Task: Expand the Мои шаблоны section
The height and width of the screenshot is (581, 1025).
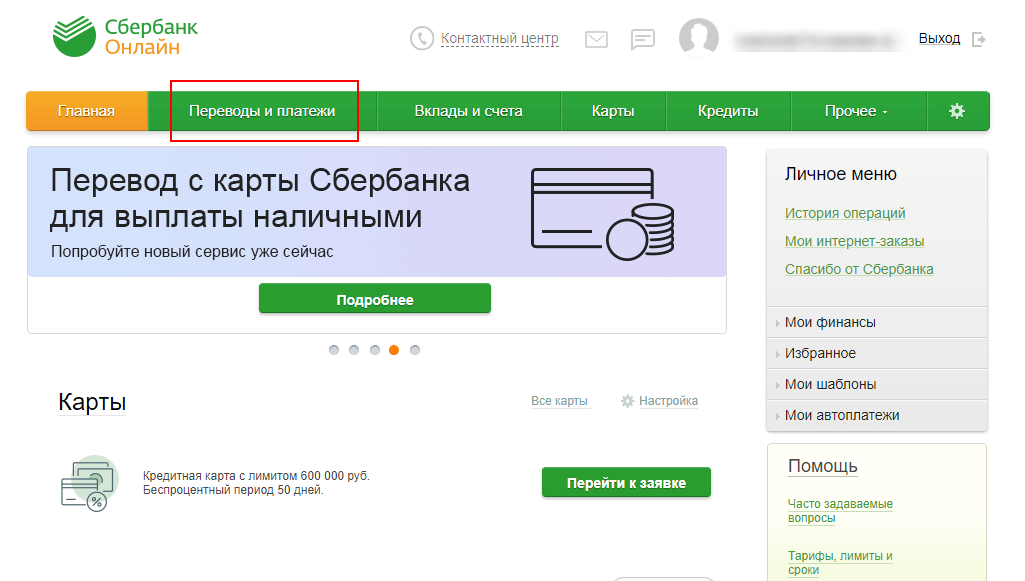Action: 830,384
